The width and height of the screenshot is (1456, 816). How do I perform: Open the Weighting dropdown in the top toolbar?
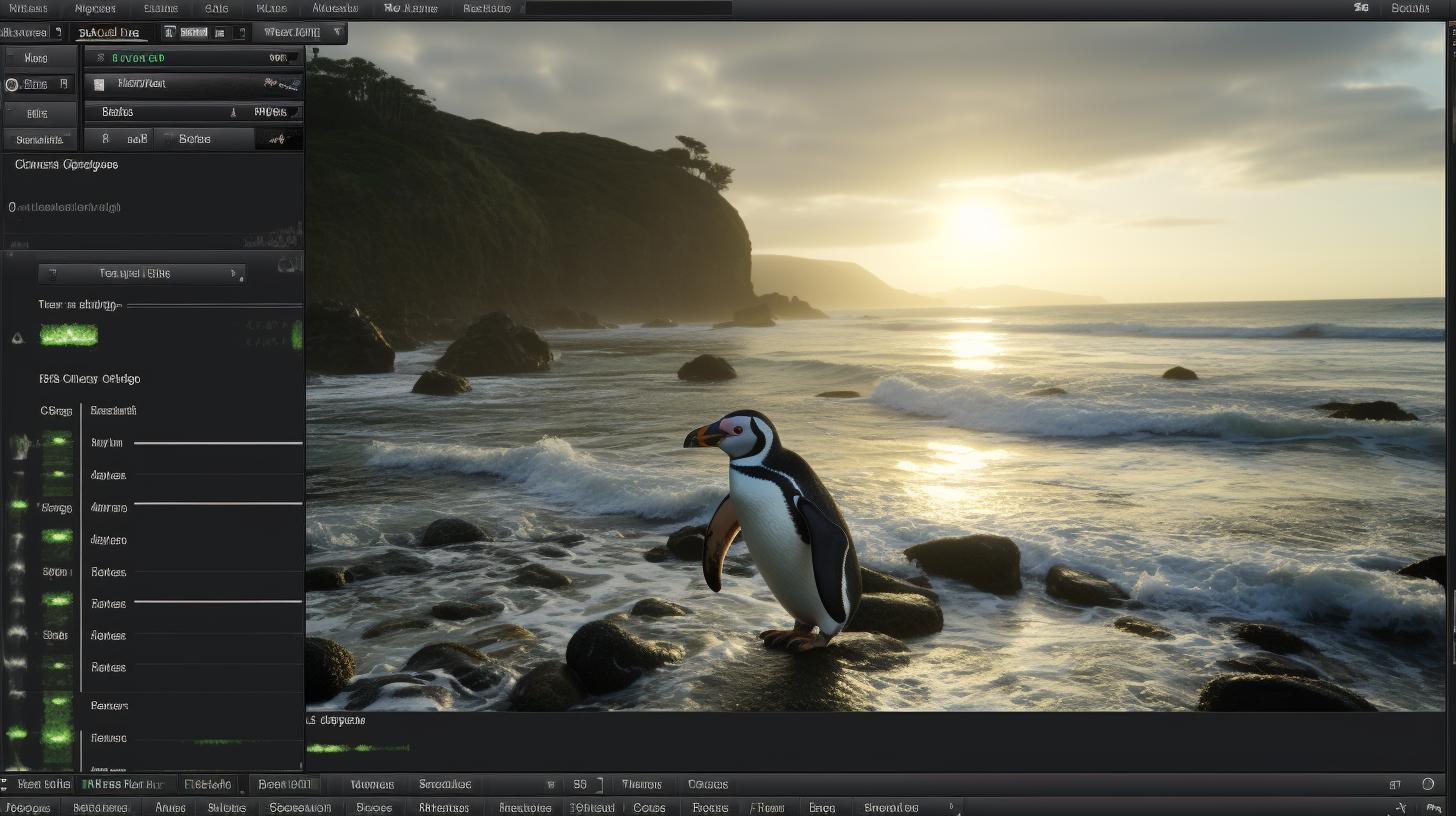300,31
